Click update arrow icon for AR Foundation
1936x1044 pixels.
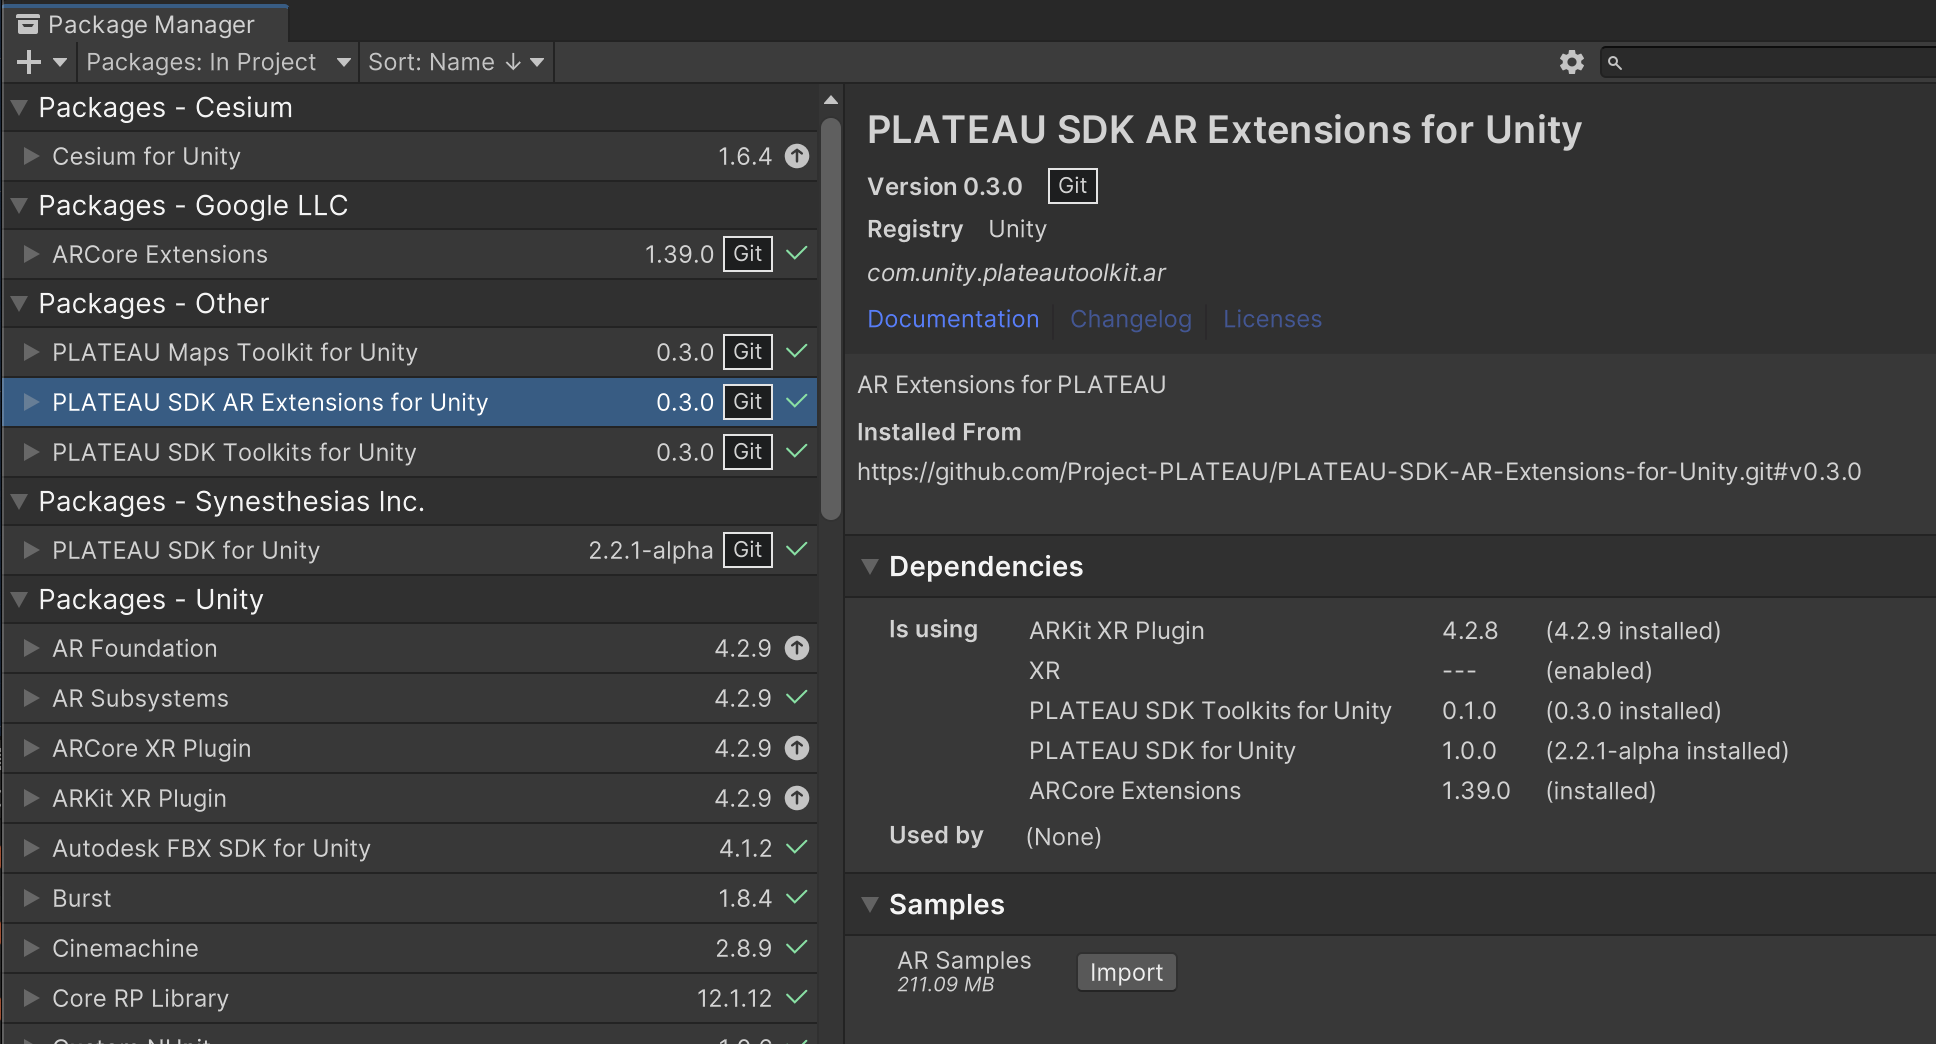[797, 648]
